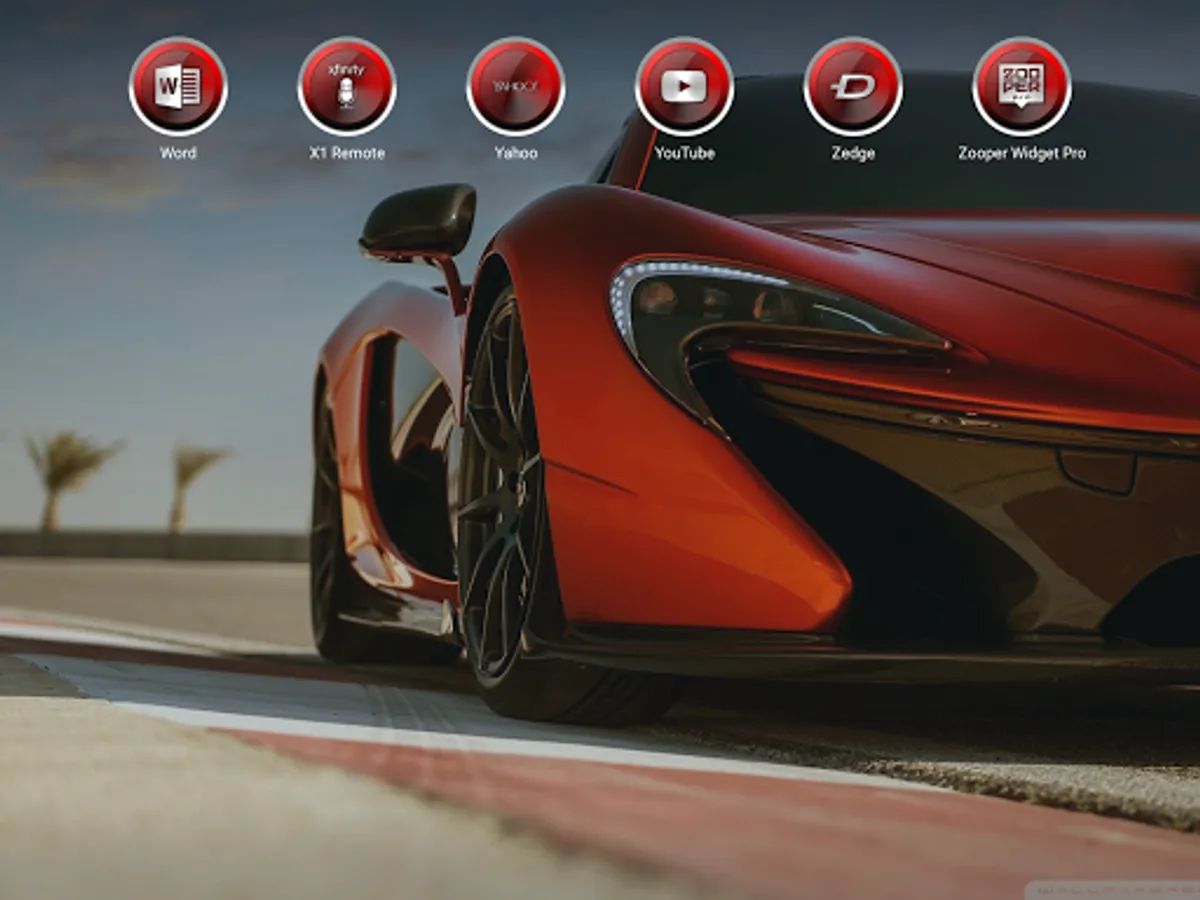Launch the X1 Remote microphone icon
Image resolution: width=1200 pixels, height=900 pixels.
click(x=347, y=87)
